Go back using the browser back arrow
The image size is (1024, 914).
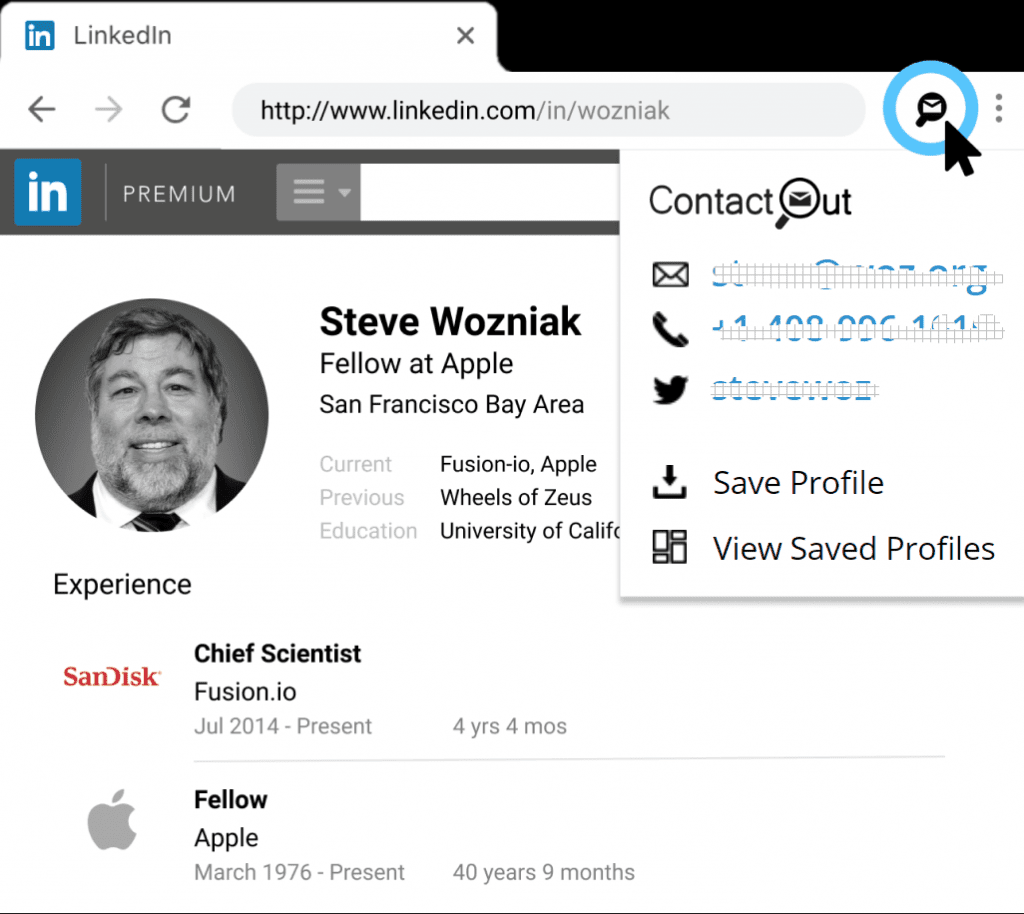click(42, 109)
